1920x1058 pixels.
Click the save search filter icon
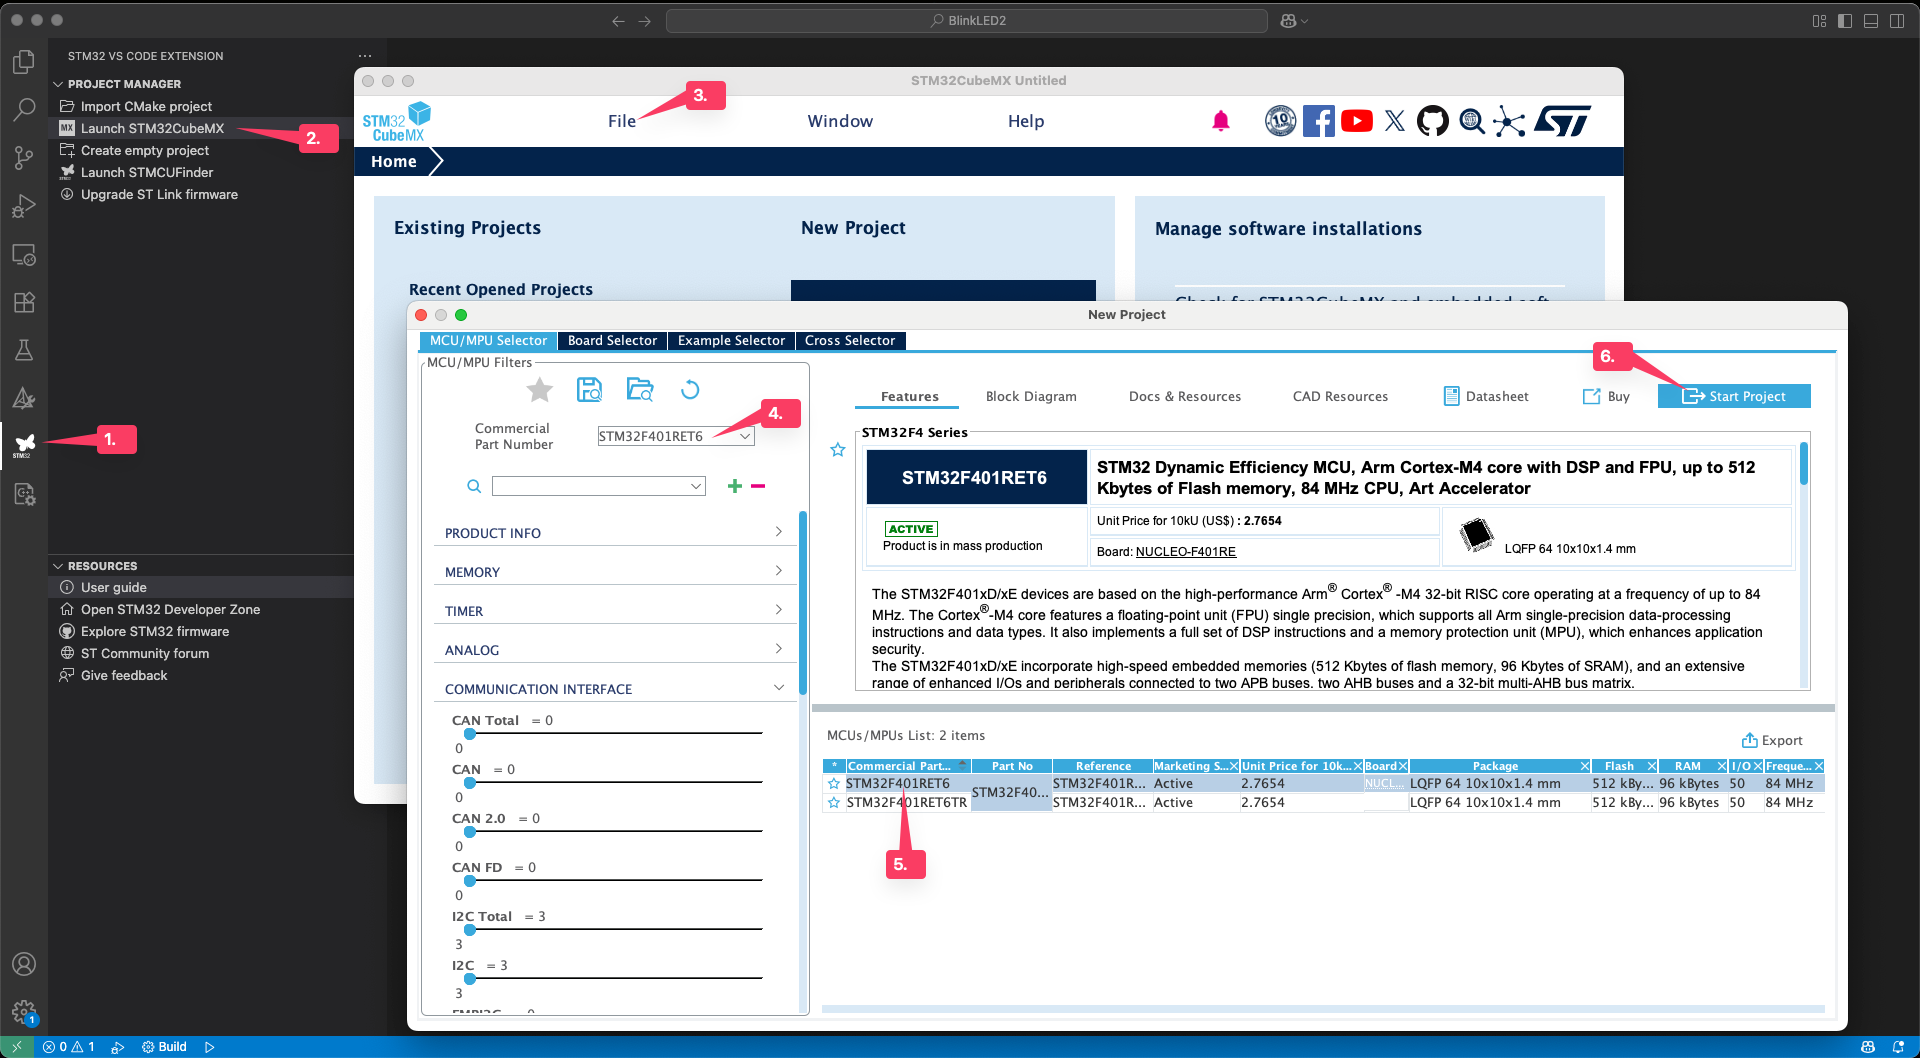[x=590, y=390]
